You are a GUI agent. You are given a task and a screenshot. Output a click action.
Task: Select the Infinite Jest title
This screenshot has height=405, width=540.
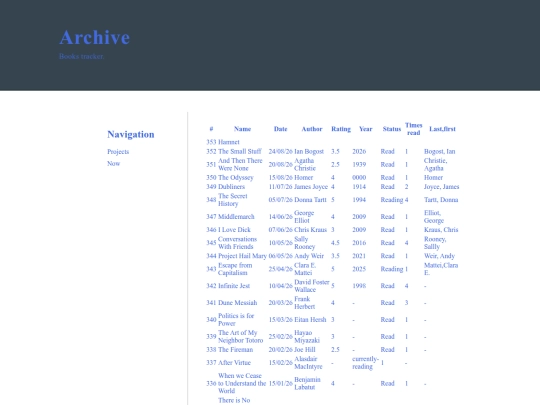(x=234, y=286)
